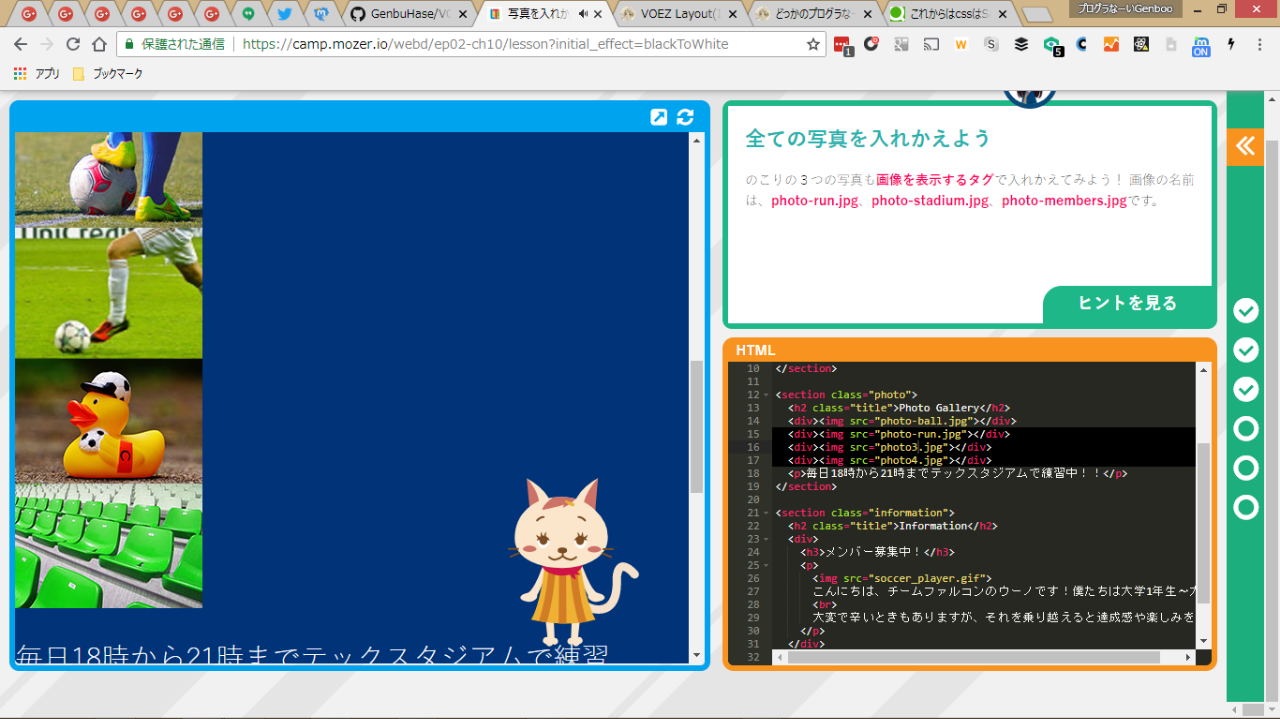
Task: Bookmark this page with star icon
Action: click(813, 45)
